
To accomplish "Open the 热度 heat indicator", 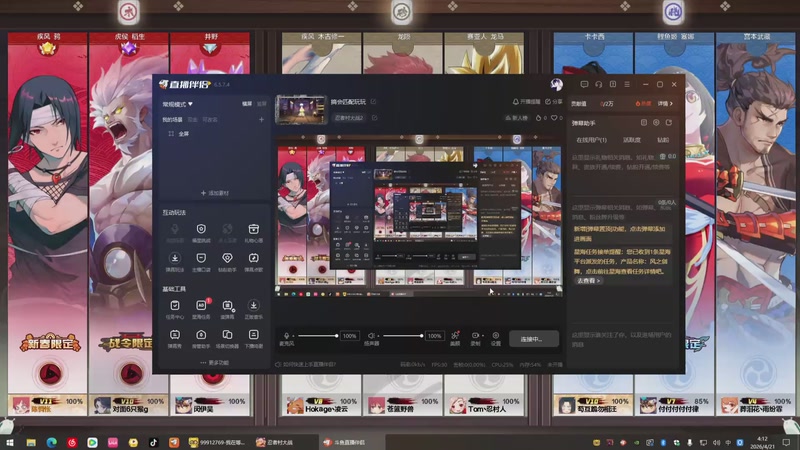I will coord(643,104).
